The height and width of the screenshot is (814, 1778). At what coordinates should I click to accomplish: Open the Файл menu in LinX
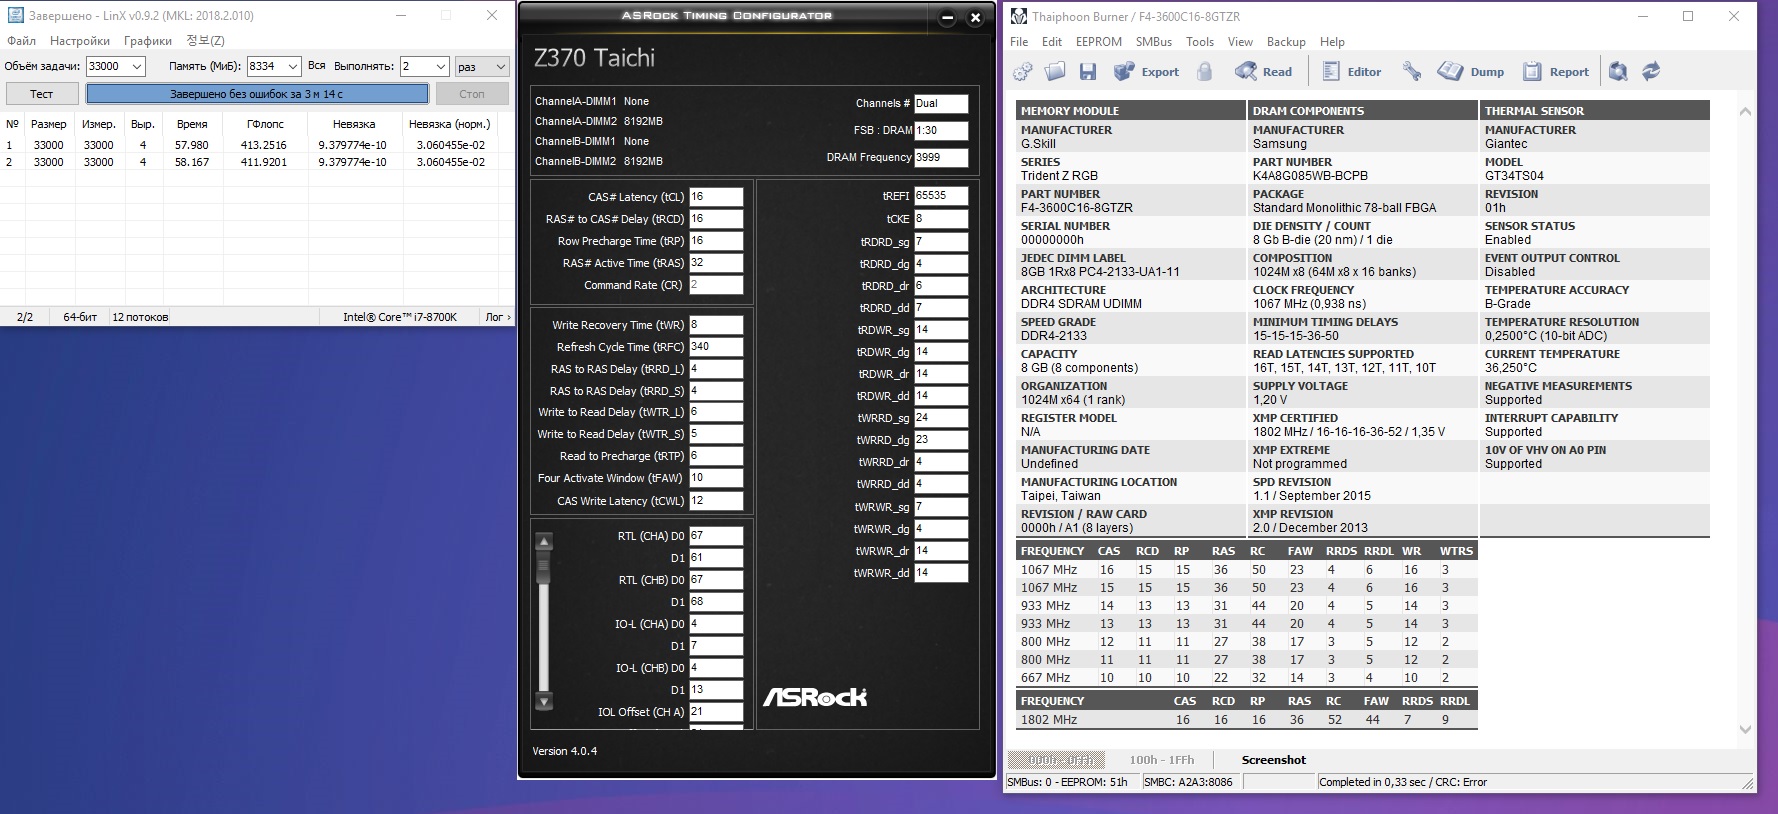21,41
